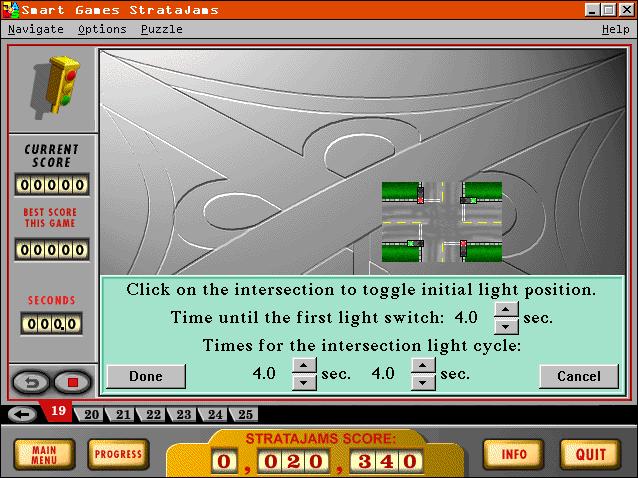Close the StrataJams window
Image resolution: width=638 pixels, height=478 pixels.
click(627, 10)
